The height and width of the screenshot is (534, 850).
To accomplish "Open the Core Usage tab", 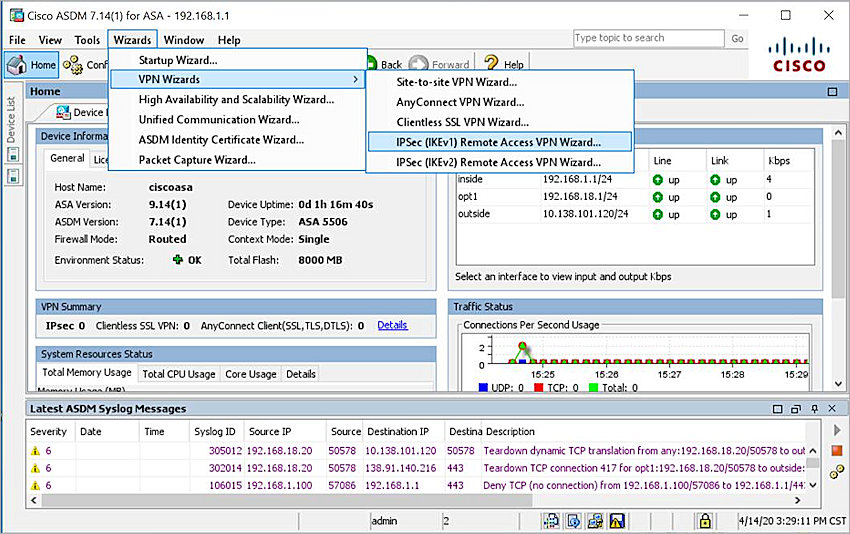I will click(250, 374).
